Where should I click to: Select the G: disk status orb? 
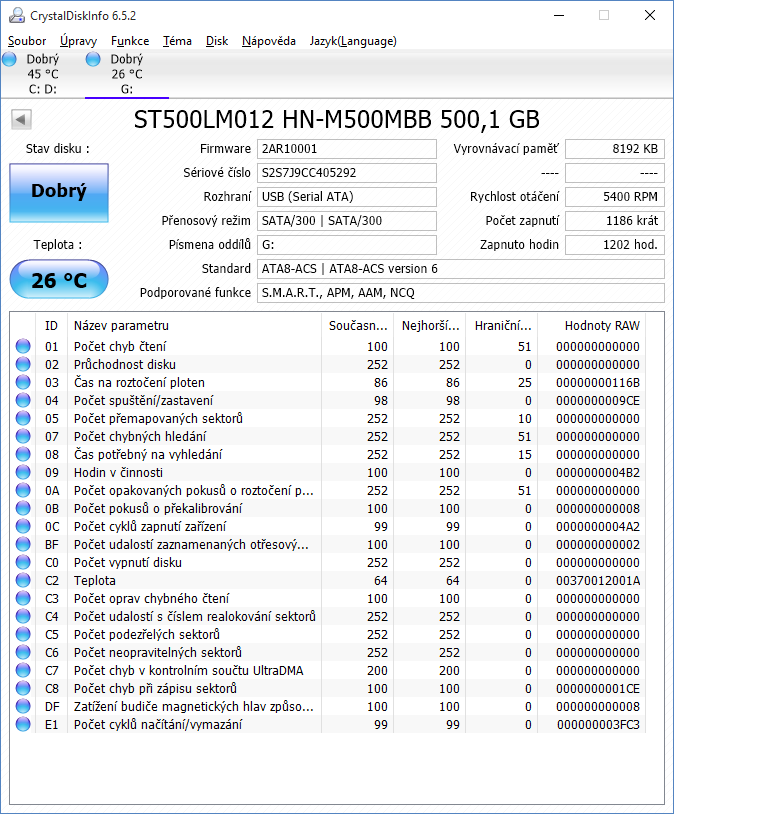tap(94, 60)
